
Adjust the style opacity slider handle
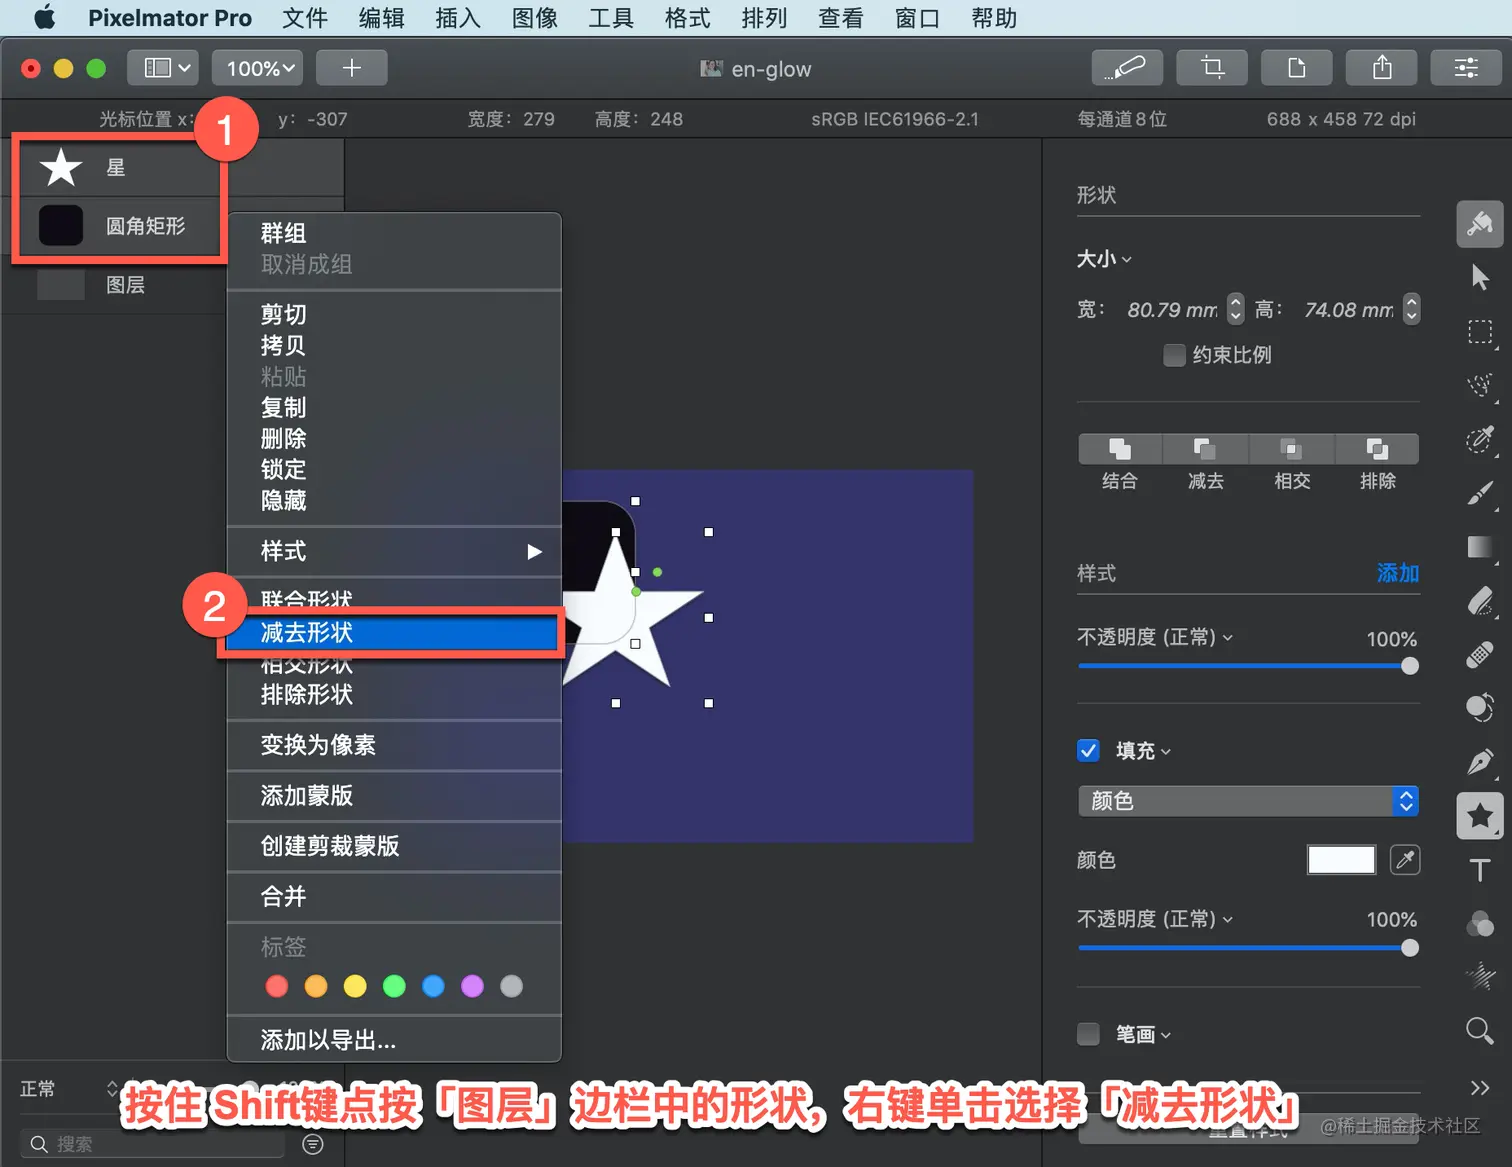(x=1410, y=666)
